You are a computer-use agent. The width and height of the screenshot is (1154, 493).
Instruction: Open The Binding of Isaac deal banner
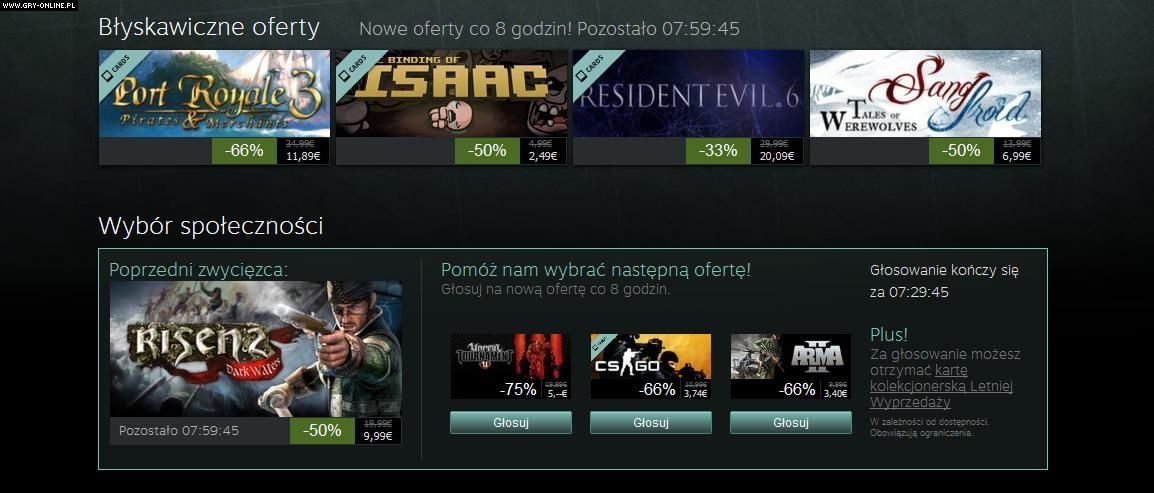click(451, 93)
